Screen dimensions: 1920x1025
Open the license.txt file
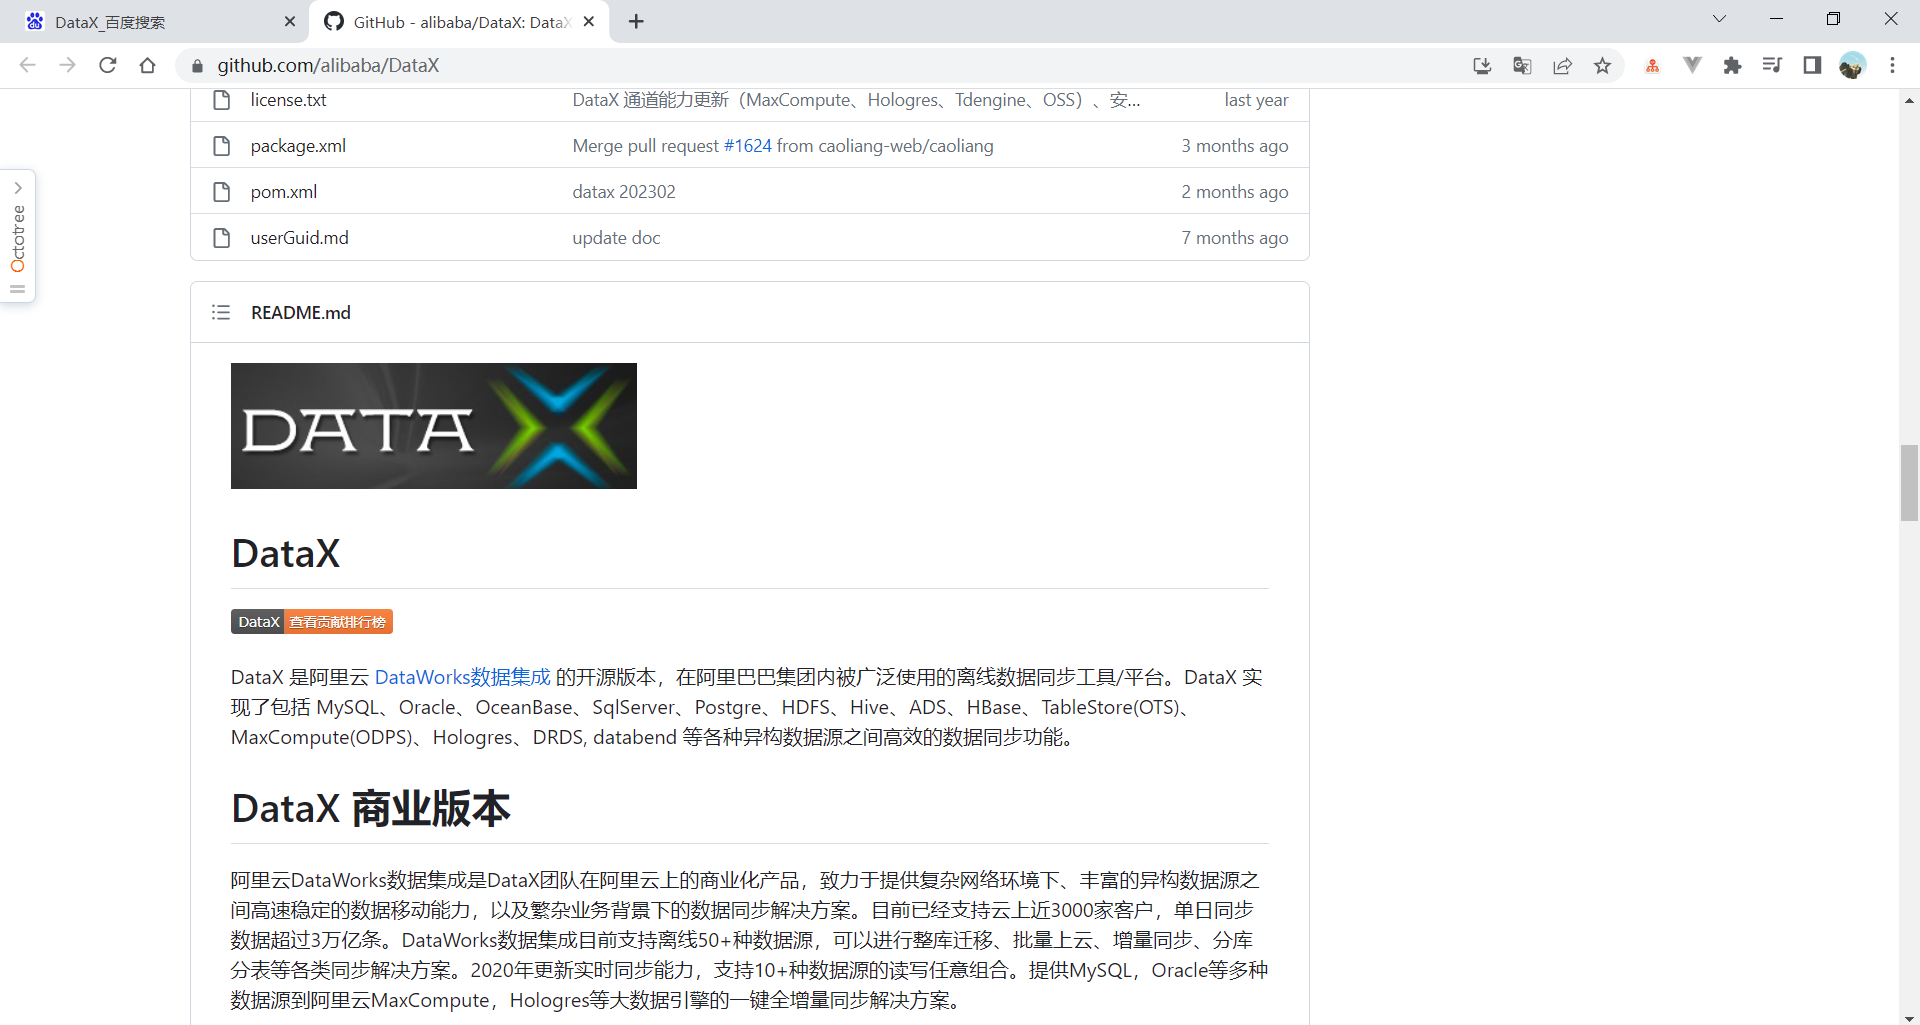coord(288,100)
